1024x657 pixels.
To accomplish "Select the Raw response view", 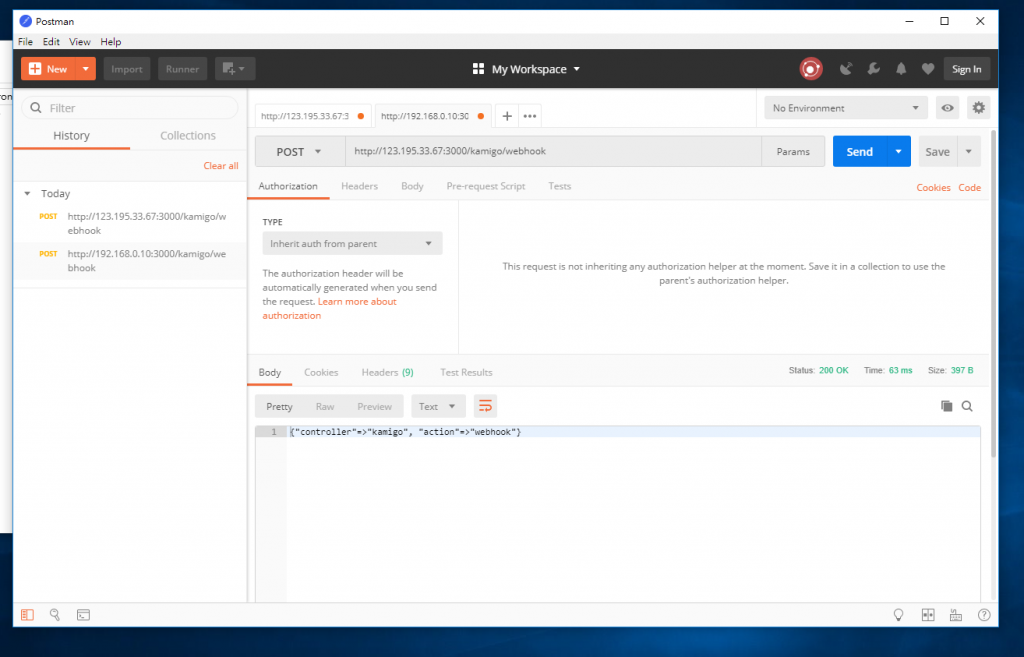I will coord(325,406).
